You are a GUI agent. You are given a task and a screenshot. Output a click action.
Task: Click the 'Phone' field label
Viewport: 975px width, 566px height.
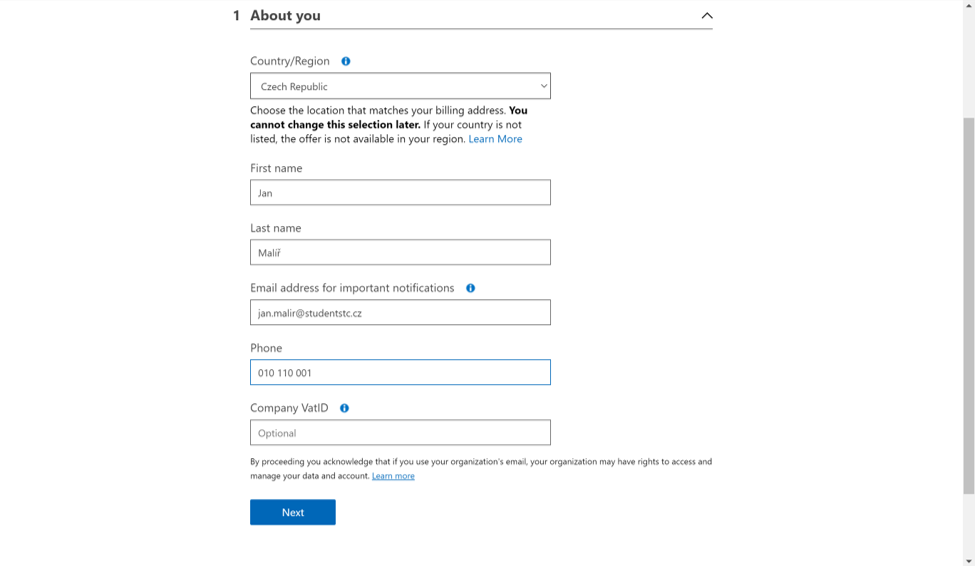click(x=266, y=348)
